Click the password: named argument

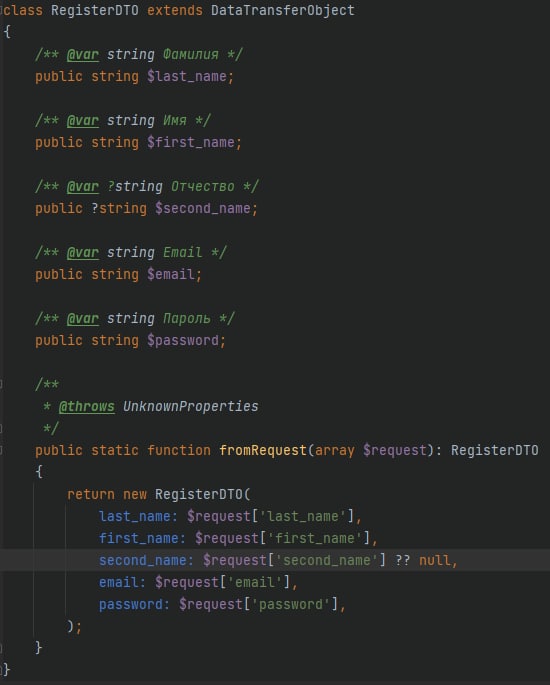[x=135, y=605]
